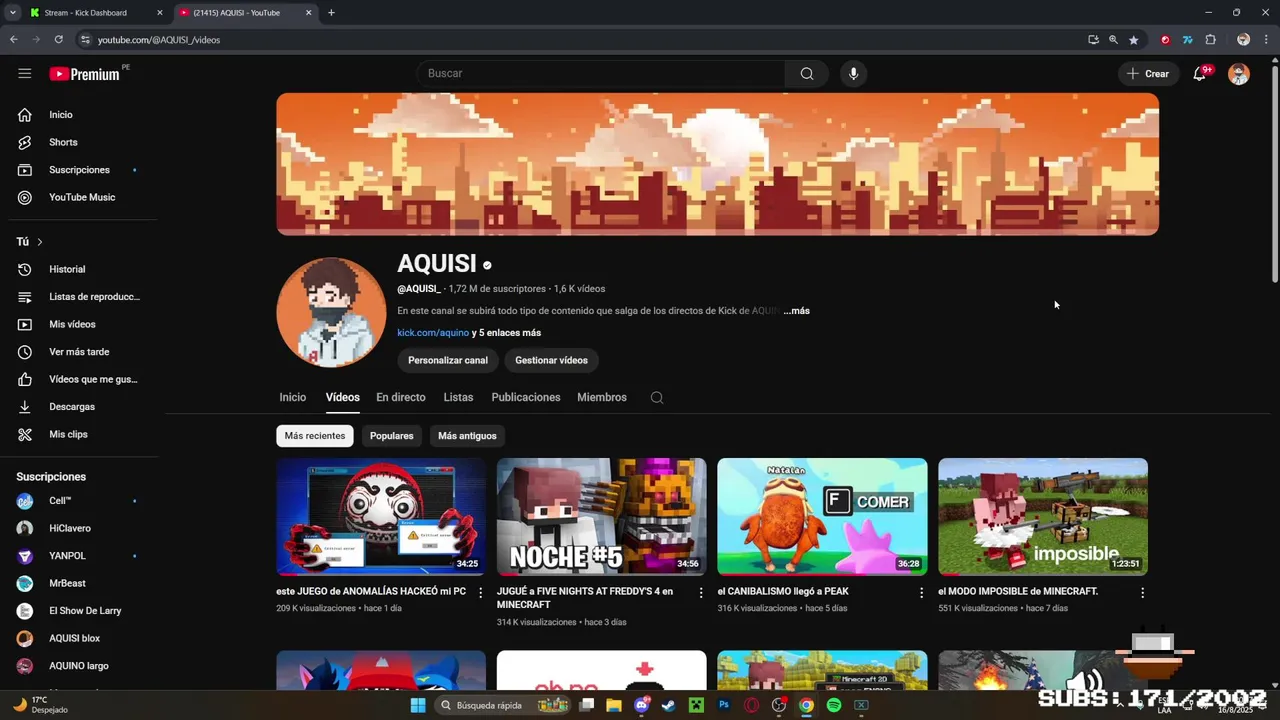
Task: Open Steam from taskbar
Action: 668,705
